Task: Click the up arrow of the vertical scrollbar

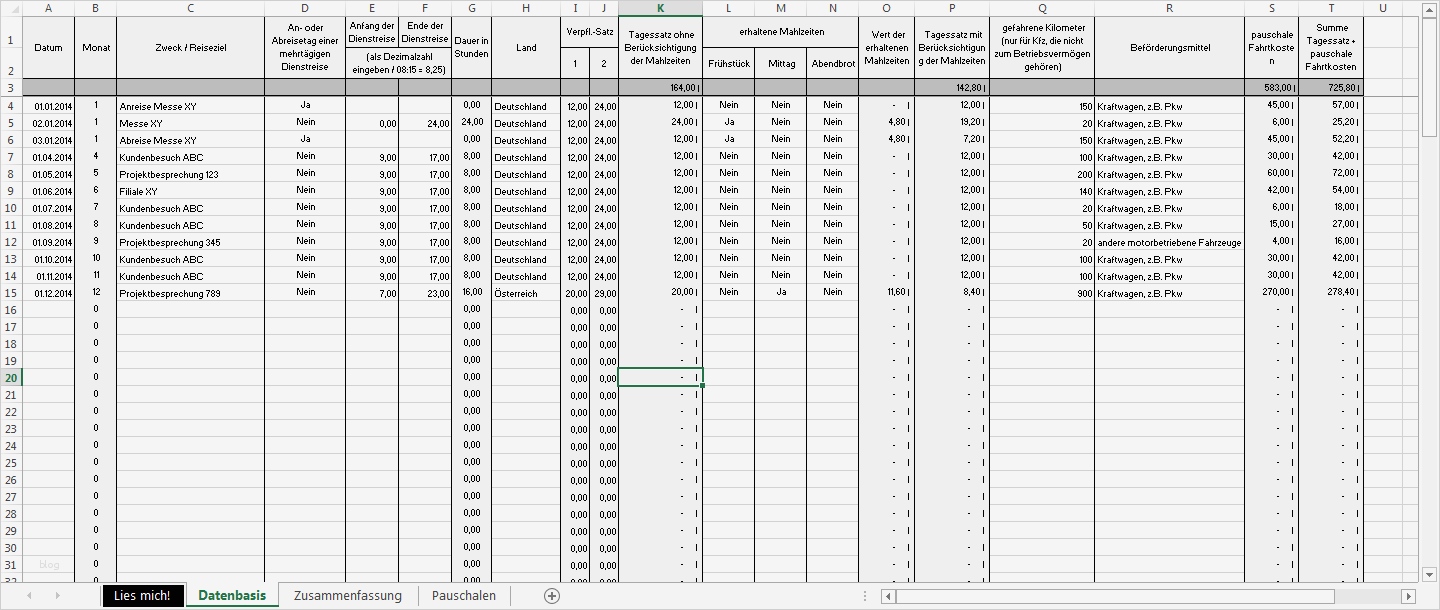Action: [1427, 12]
